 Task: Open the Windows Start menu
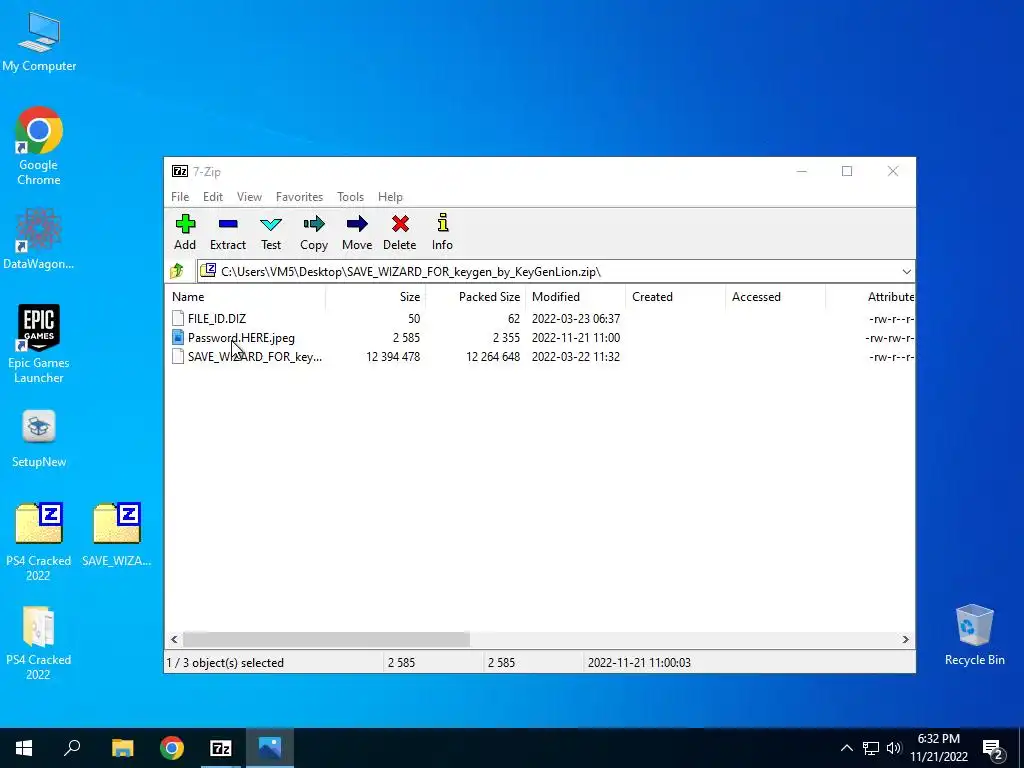[24, 748]
